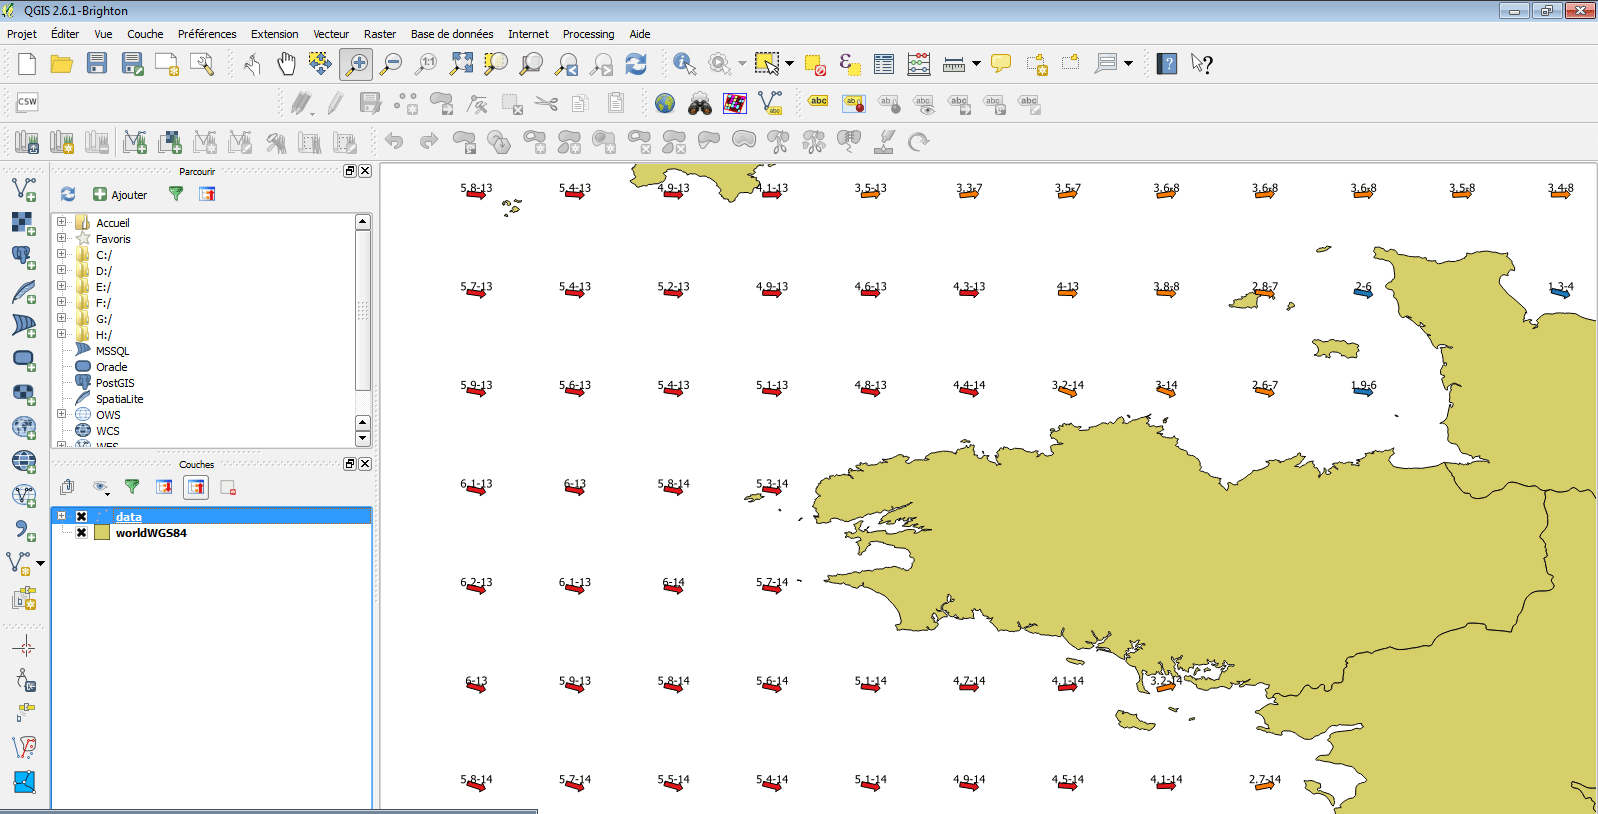Open the measure tool dropdown arrow
This screenshot has height=814, width=1598.
point(976,64)
